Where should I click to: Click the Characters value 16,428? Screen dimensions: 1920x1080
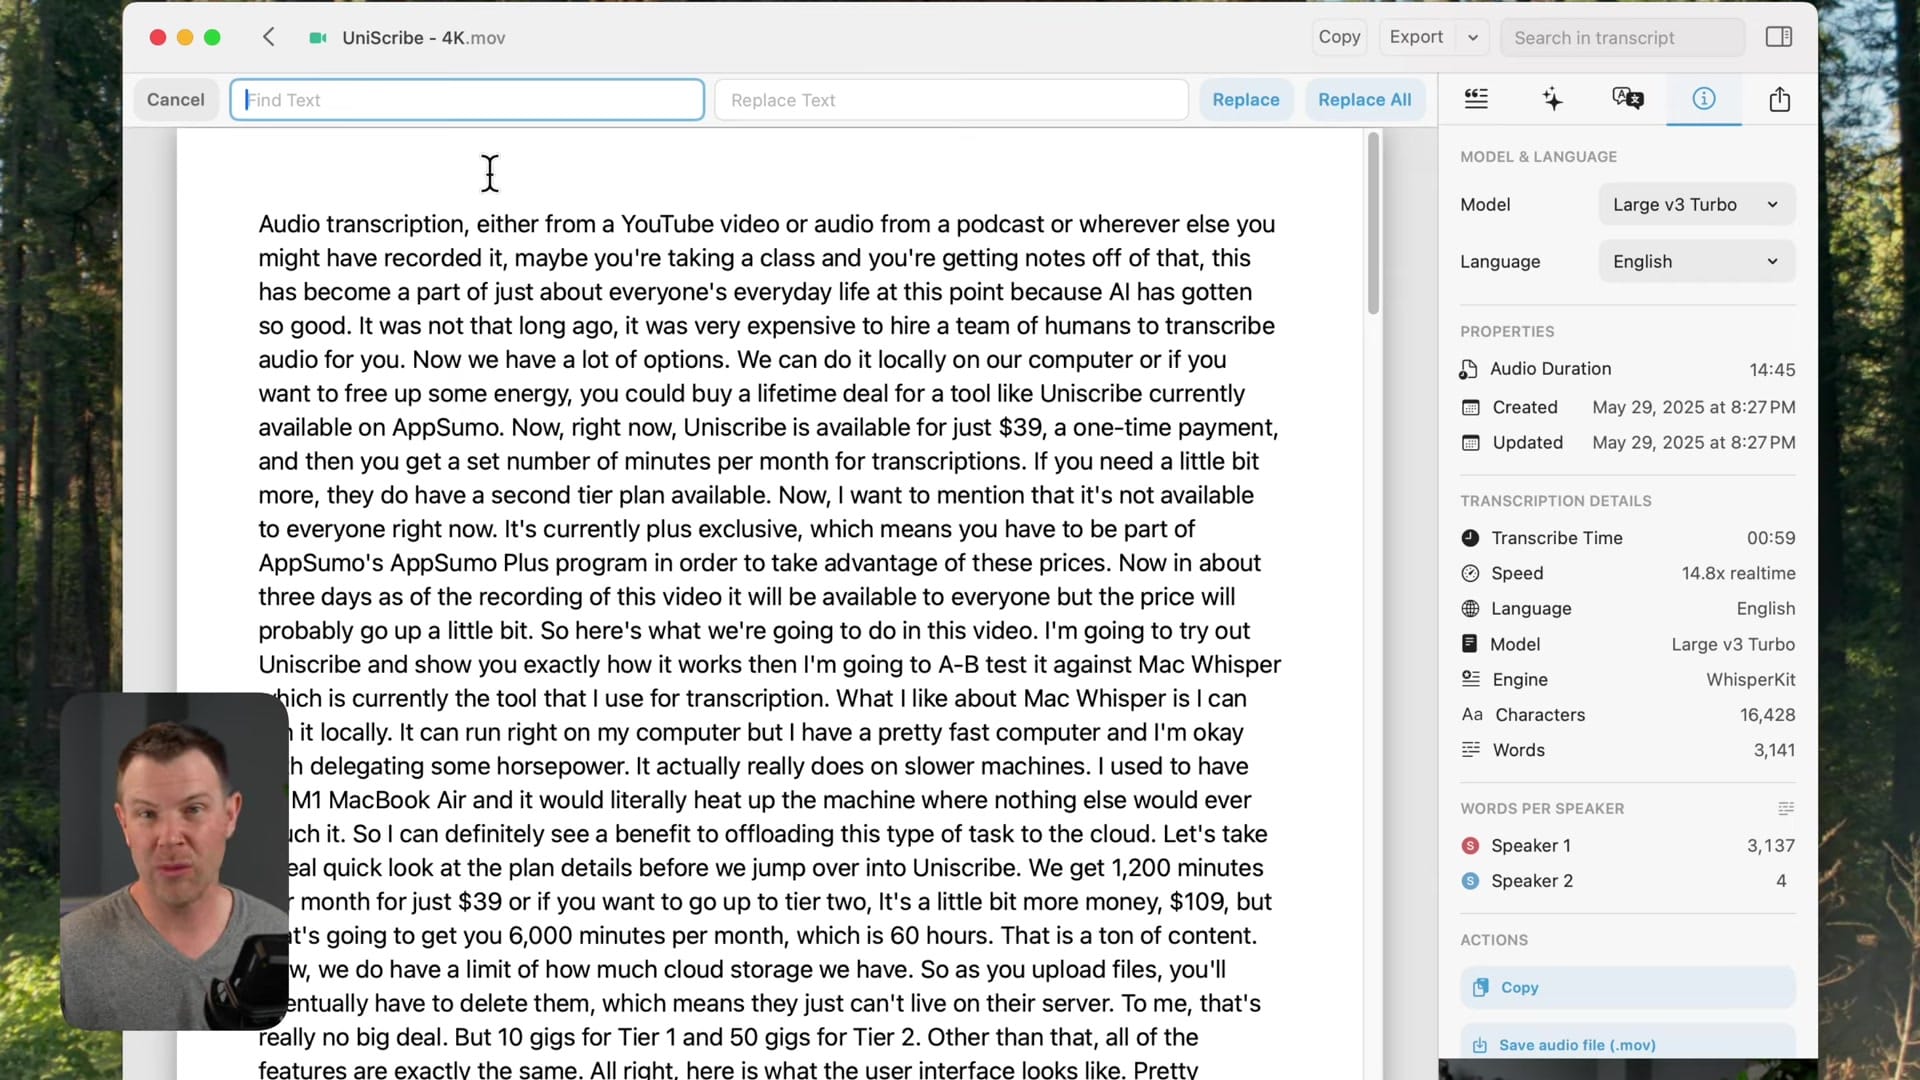tap(1768, 715)
